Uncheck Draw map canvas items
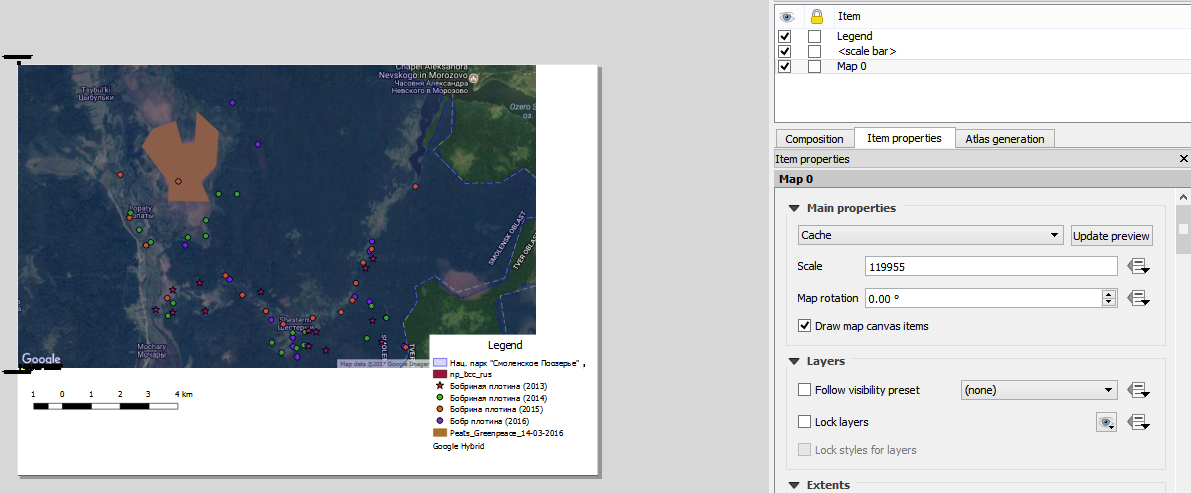The image size is (1191, 493). tap(805, 326)
